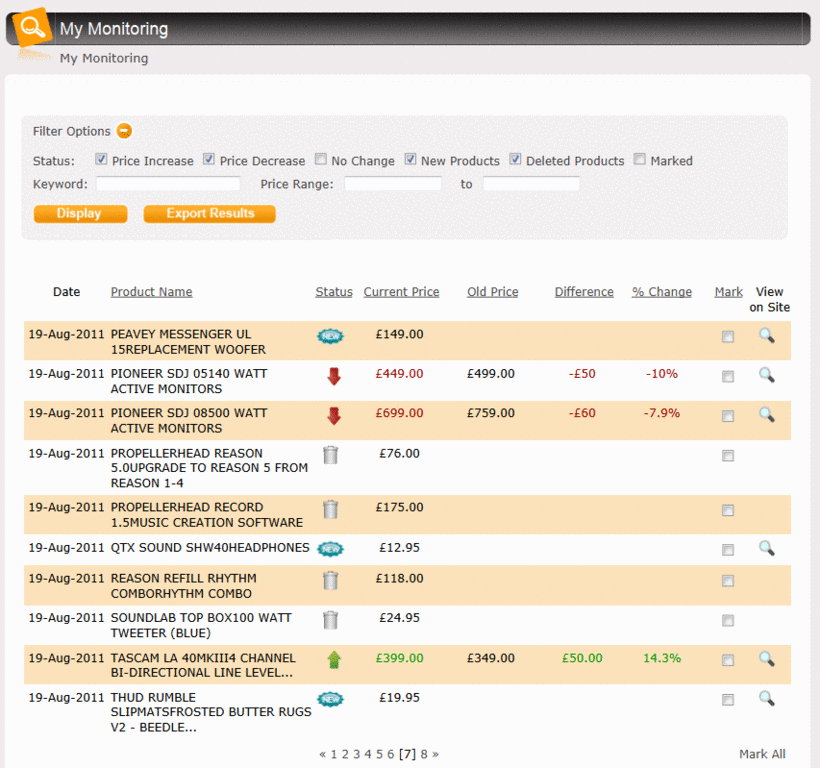Go to results page 6
The image size is (820, 768).
391,754
